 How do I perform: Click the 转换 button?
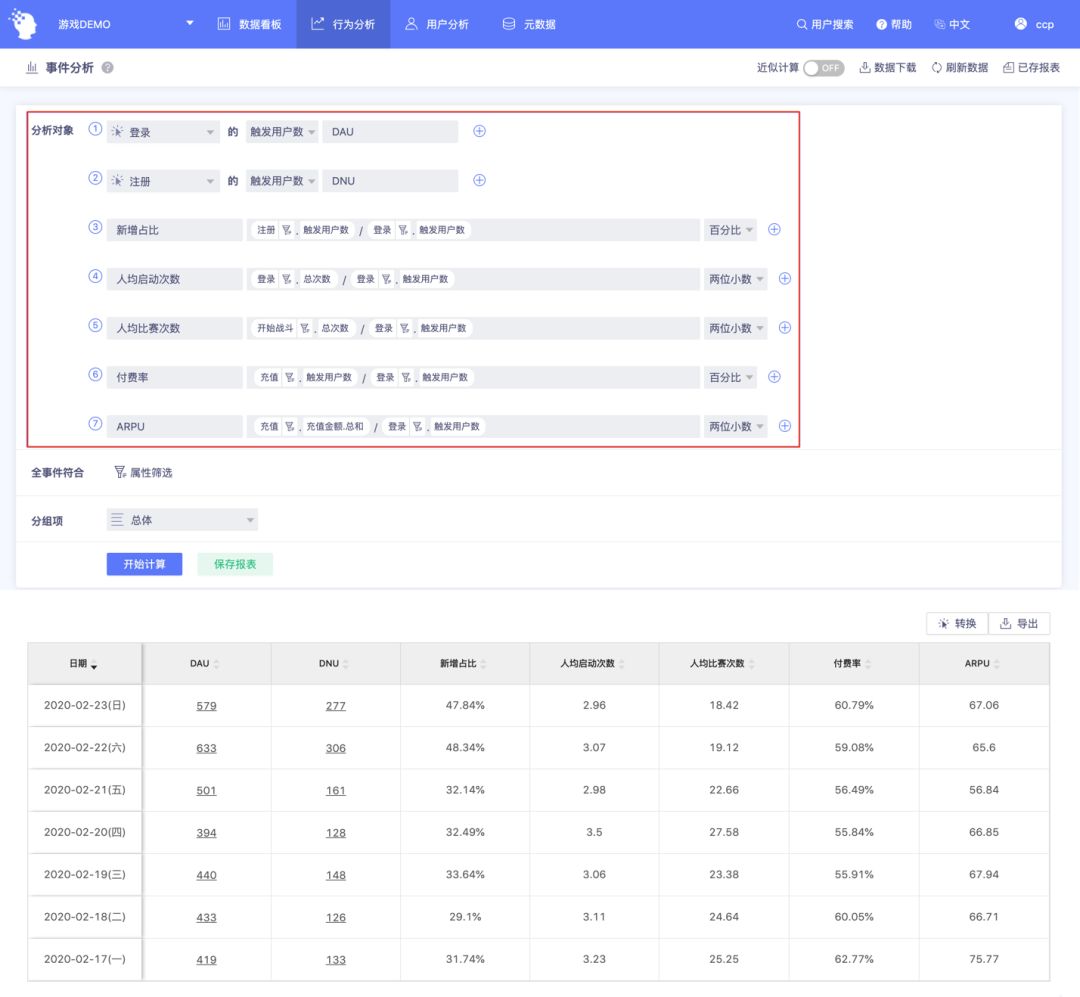[x=957, y=623]
